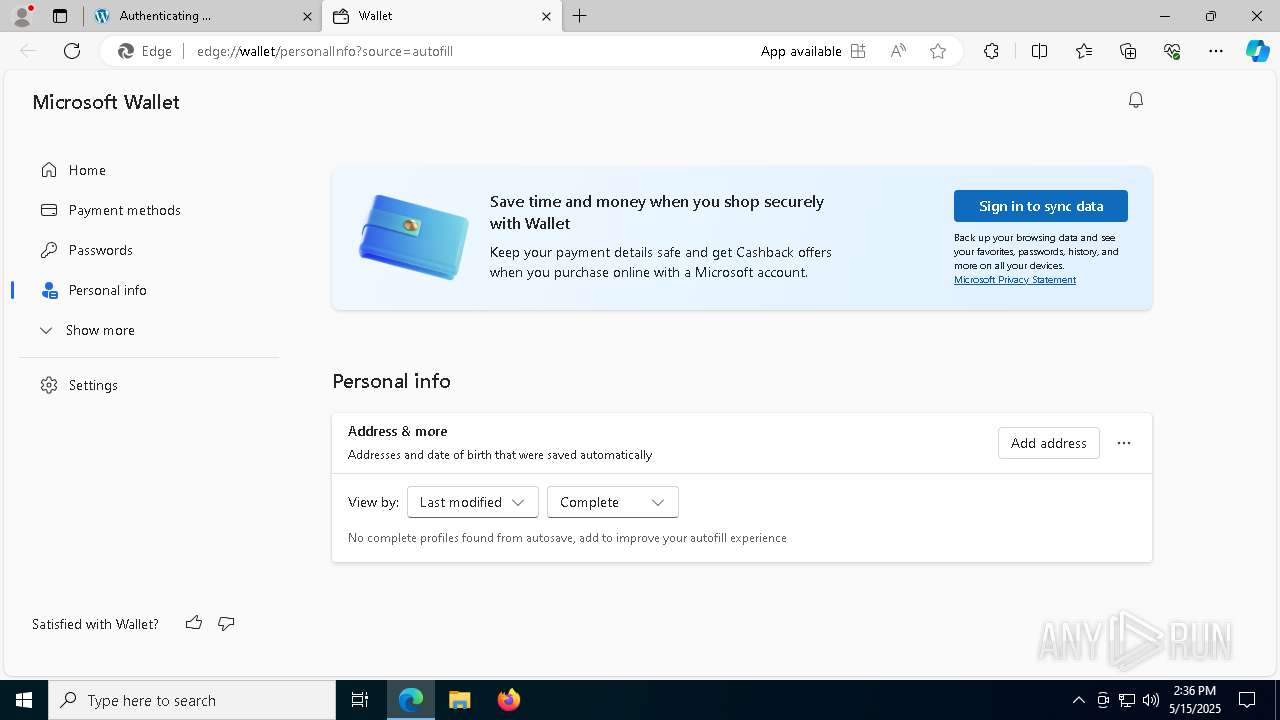Open more options ellipsis beside Add address
The width and height of the screenshot is (1280, 720).
(1124, 443)
